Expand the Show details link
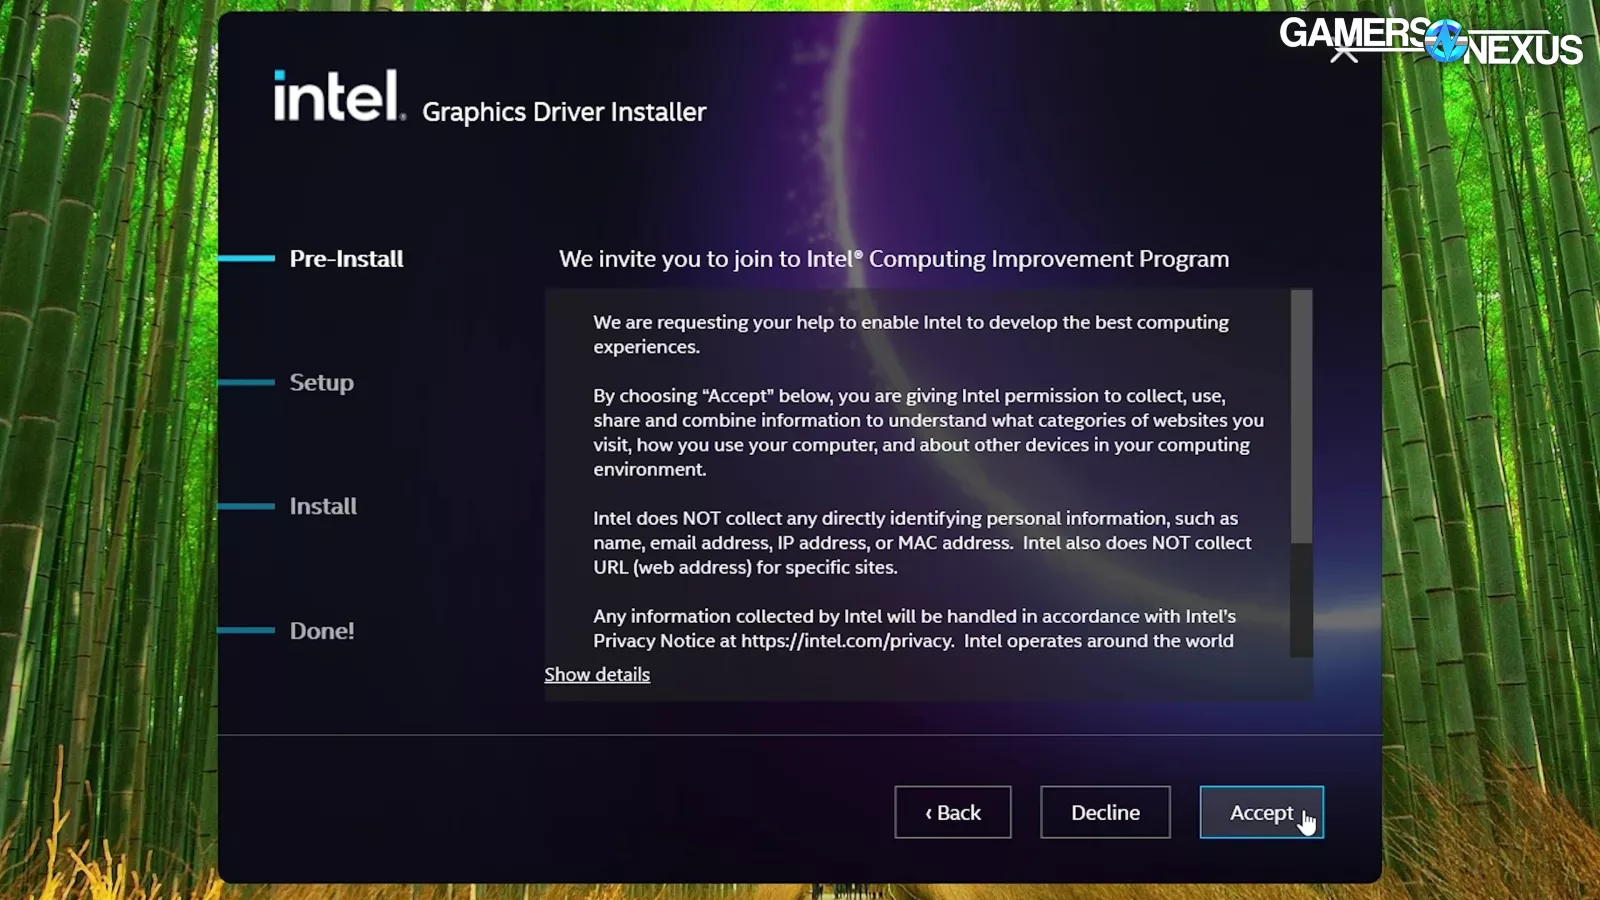Screen dimensions: 1600x900 pyautogui.click(x=596, y=674)
